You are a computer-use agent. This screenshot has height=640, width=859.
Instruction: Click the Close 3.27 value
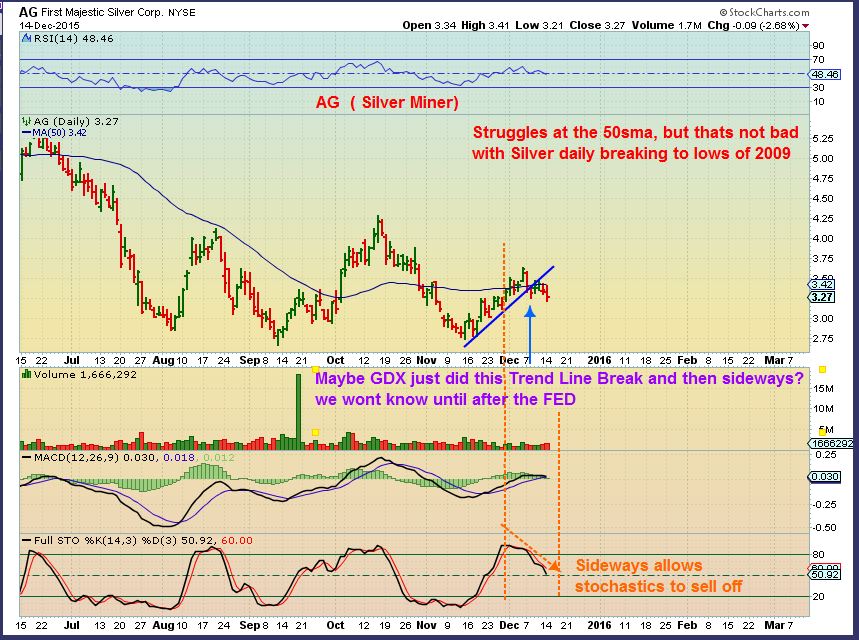pyautogui.click(x=597, y=25)
